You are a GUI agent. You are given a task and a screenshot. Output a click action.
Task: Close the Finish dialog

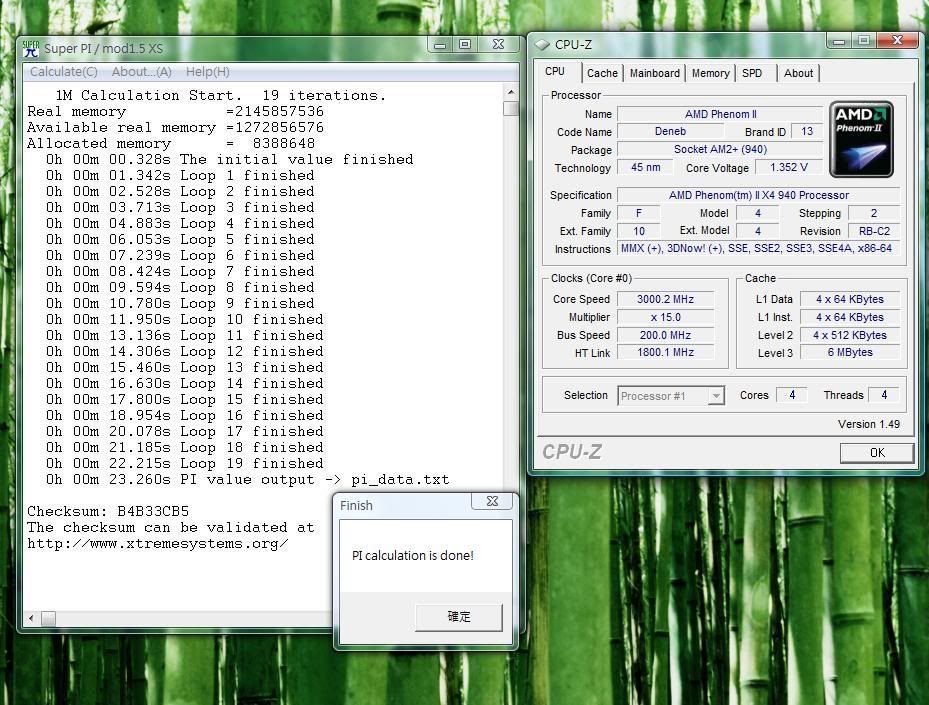[492, 501]
